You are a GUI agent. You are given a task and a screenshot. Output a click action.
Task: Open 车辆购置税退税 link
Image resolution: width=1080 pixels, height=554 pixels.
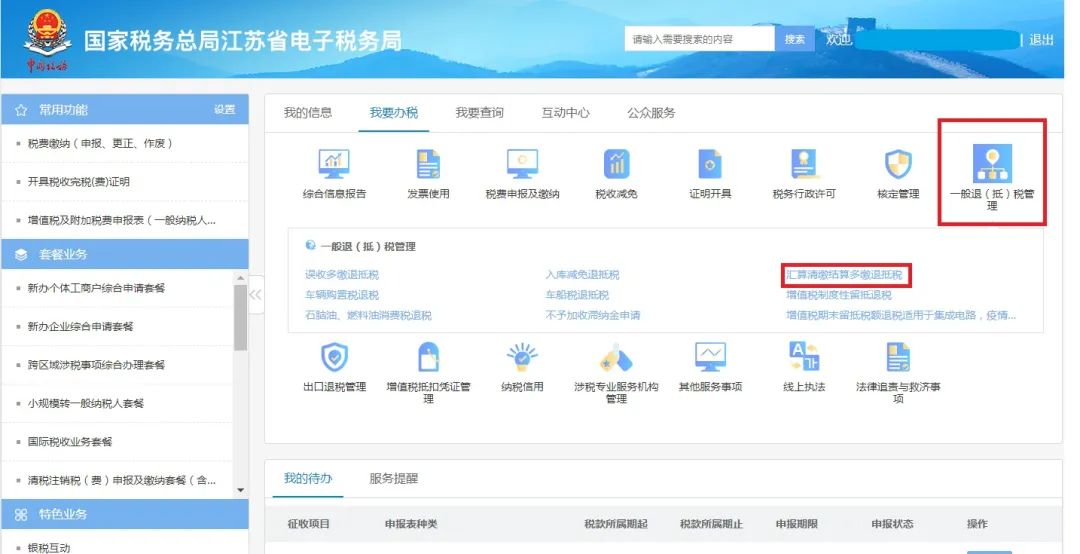[342, 295]
